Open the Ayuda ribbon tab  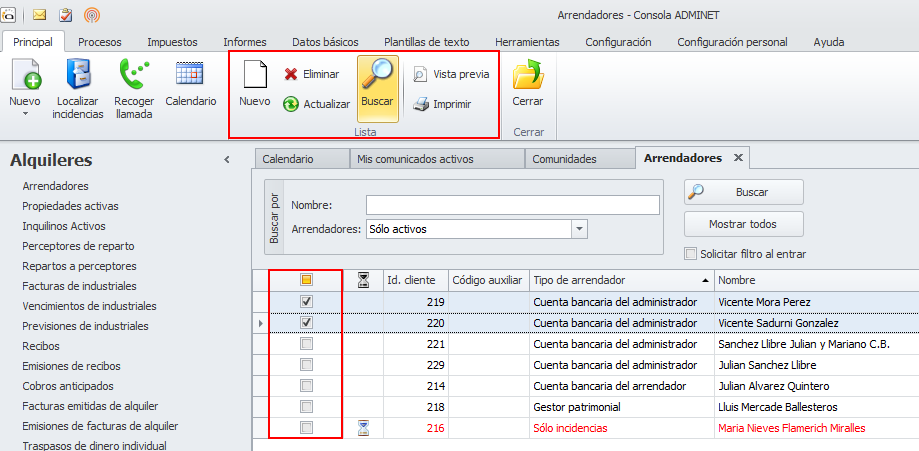point(829,42)
